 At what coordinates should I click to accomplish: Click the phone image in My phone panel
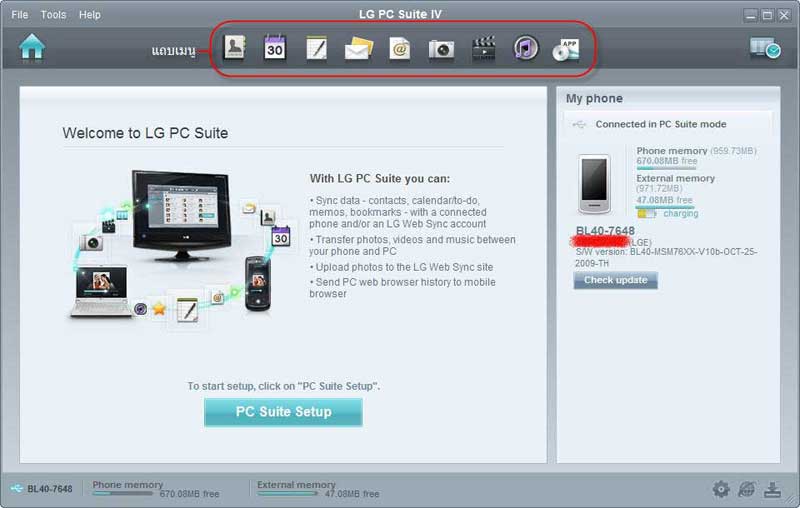point(595,183)
